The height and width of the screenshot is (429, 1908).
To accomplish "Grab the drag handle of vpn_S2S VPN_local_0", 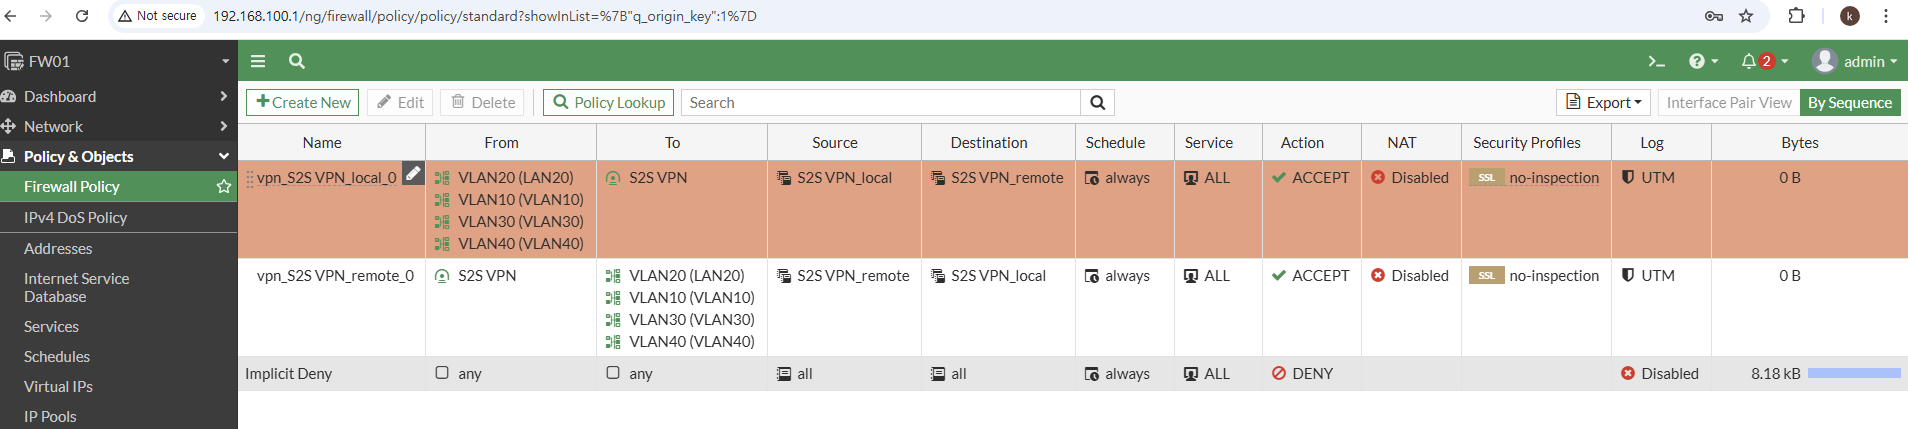I will (250, 179).
